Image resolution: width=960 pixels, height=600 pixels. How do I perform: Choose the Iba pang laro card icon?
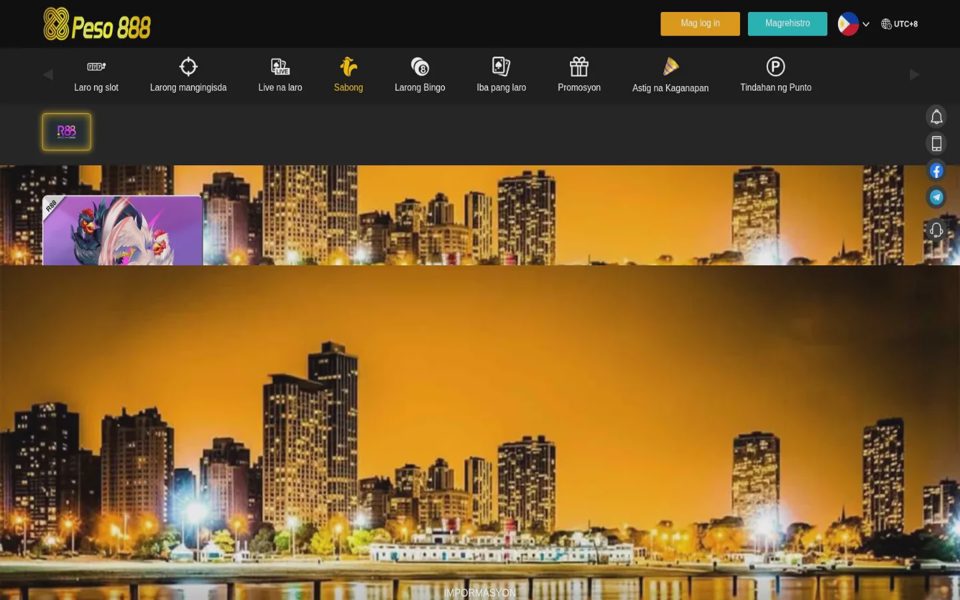(x=501, y=66)
